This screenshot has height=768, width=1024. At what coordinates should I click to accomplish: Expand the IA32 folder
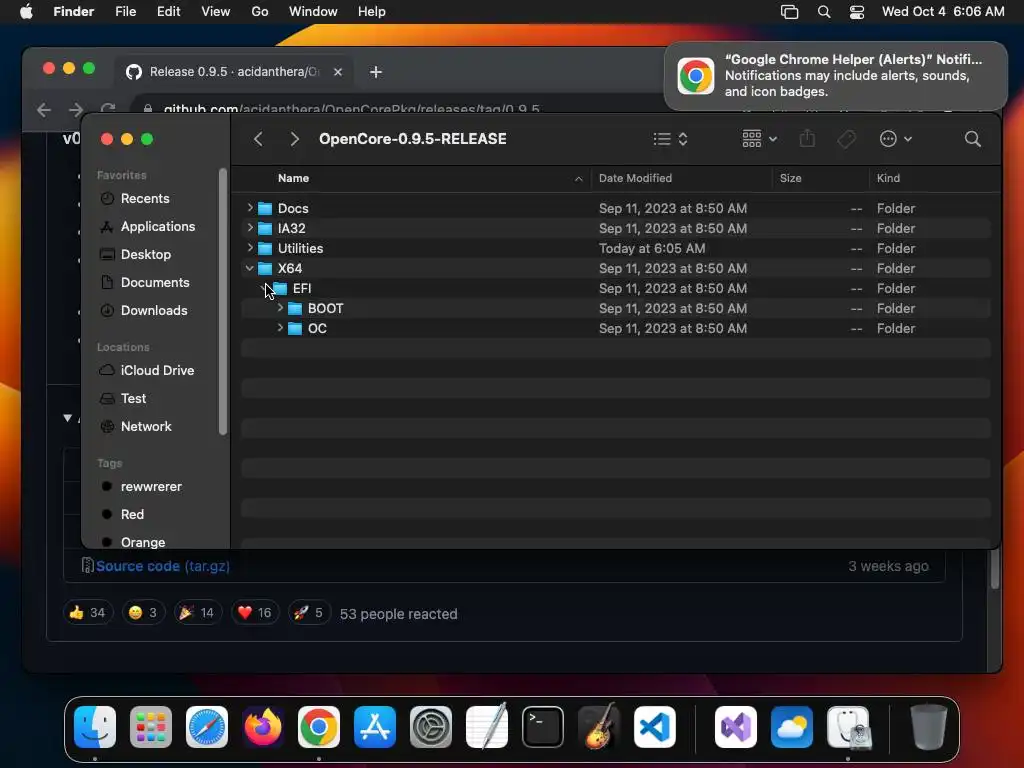tap(250, 228)
